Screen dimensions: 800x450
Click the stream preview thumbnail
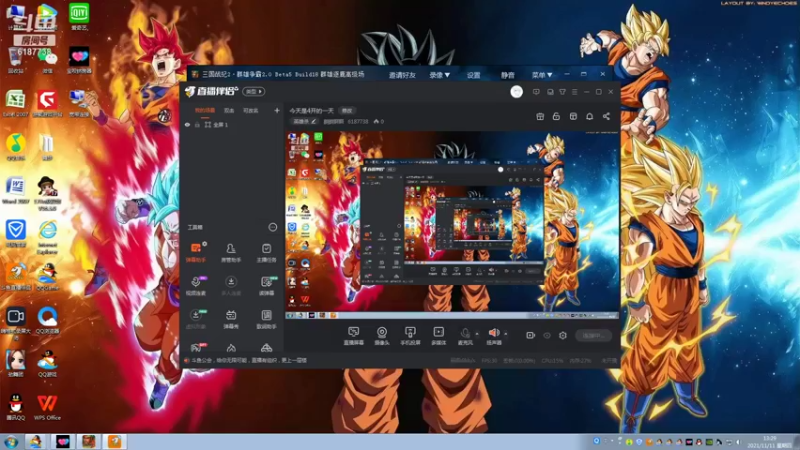(x=452, y=225)
